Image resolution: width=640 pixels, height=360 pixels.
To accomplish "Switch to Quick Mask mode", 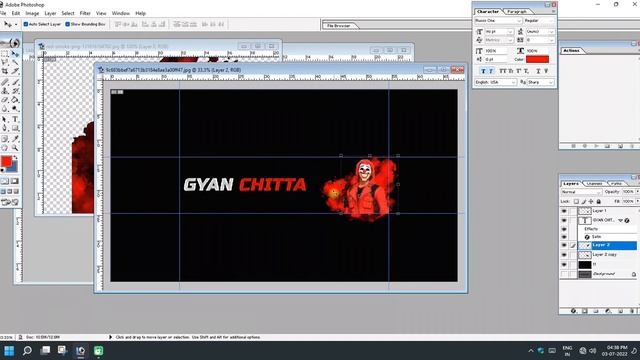I will click(x=15, y=181).
